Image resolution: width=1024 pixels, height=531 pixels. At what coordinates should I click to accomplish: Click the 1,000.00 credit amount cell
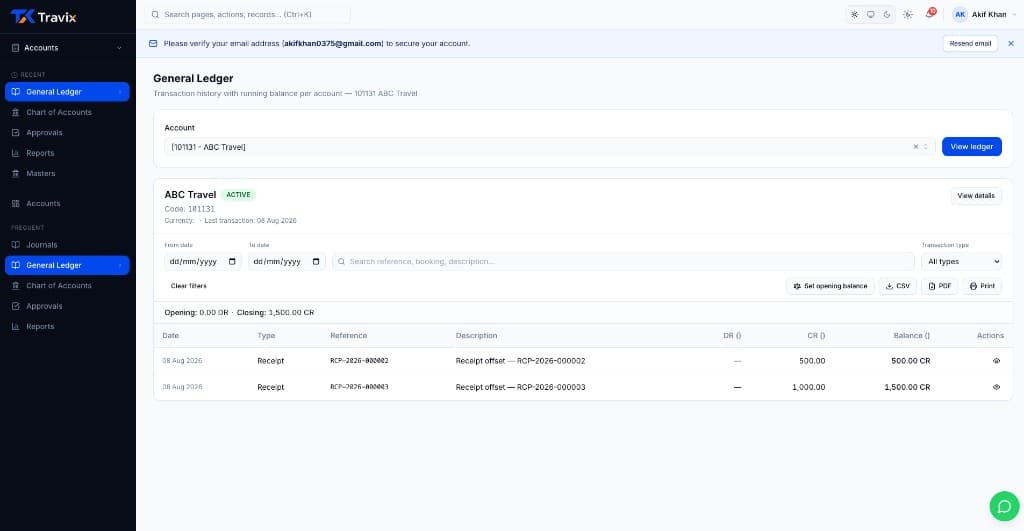(808, 387)
